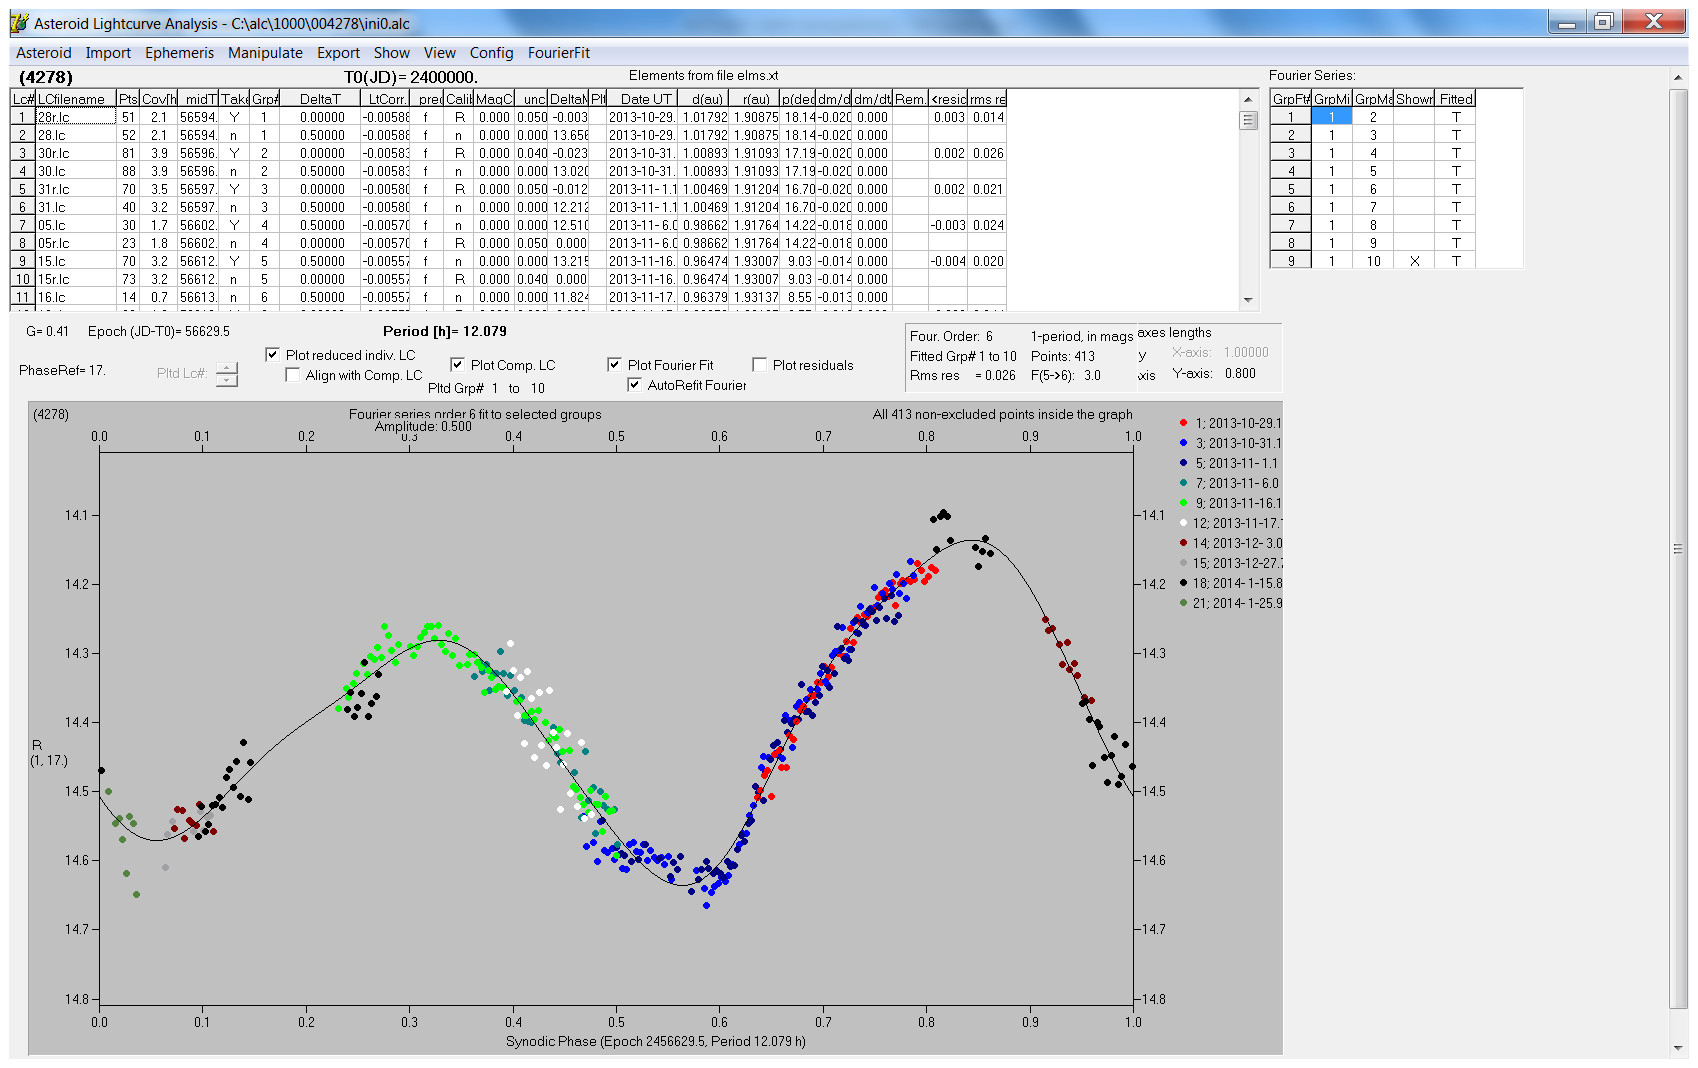Click the PhaseRef= 17. label
1698x1068 pixels.
click(x=62, y=370)
